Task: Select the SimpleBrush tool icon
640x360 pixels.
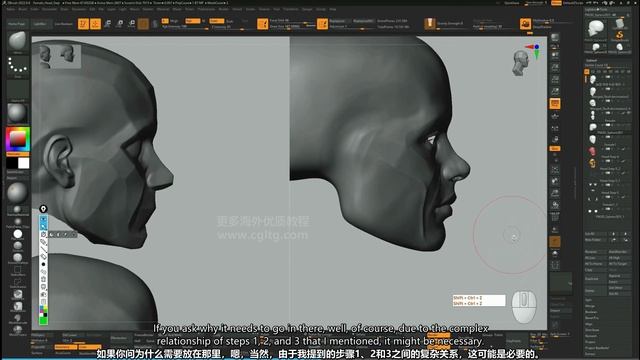Action: point(620,35)
